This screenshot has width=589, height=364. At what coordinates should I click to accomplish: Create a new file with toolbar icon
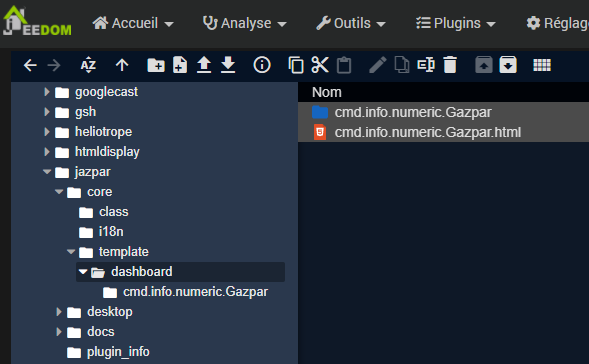pyautogui.click(x=180, y=65)
